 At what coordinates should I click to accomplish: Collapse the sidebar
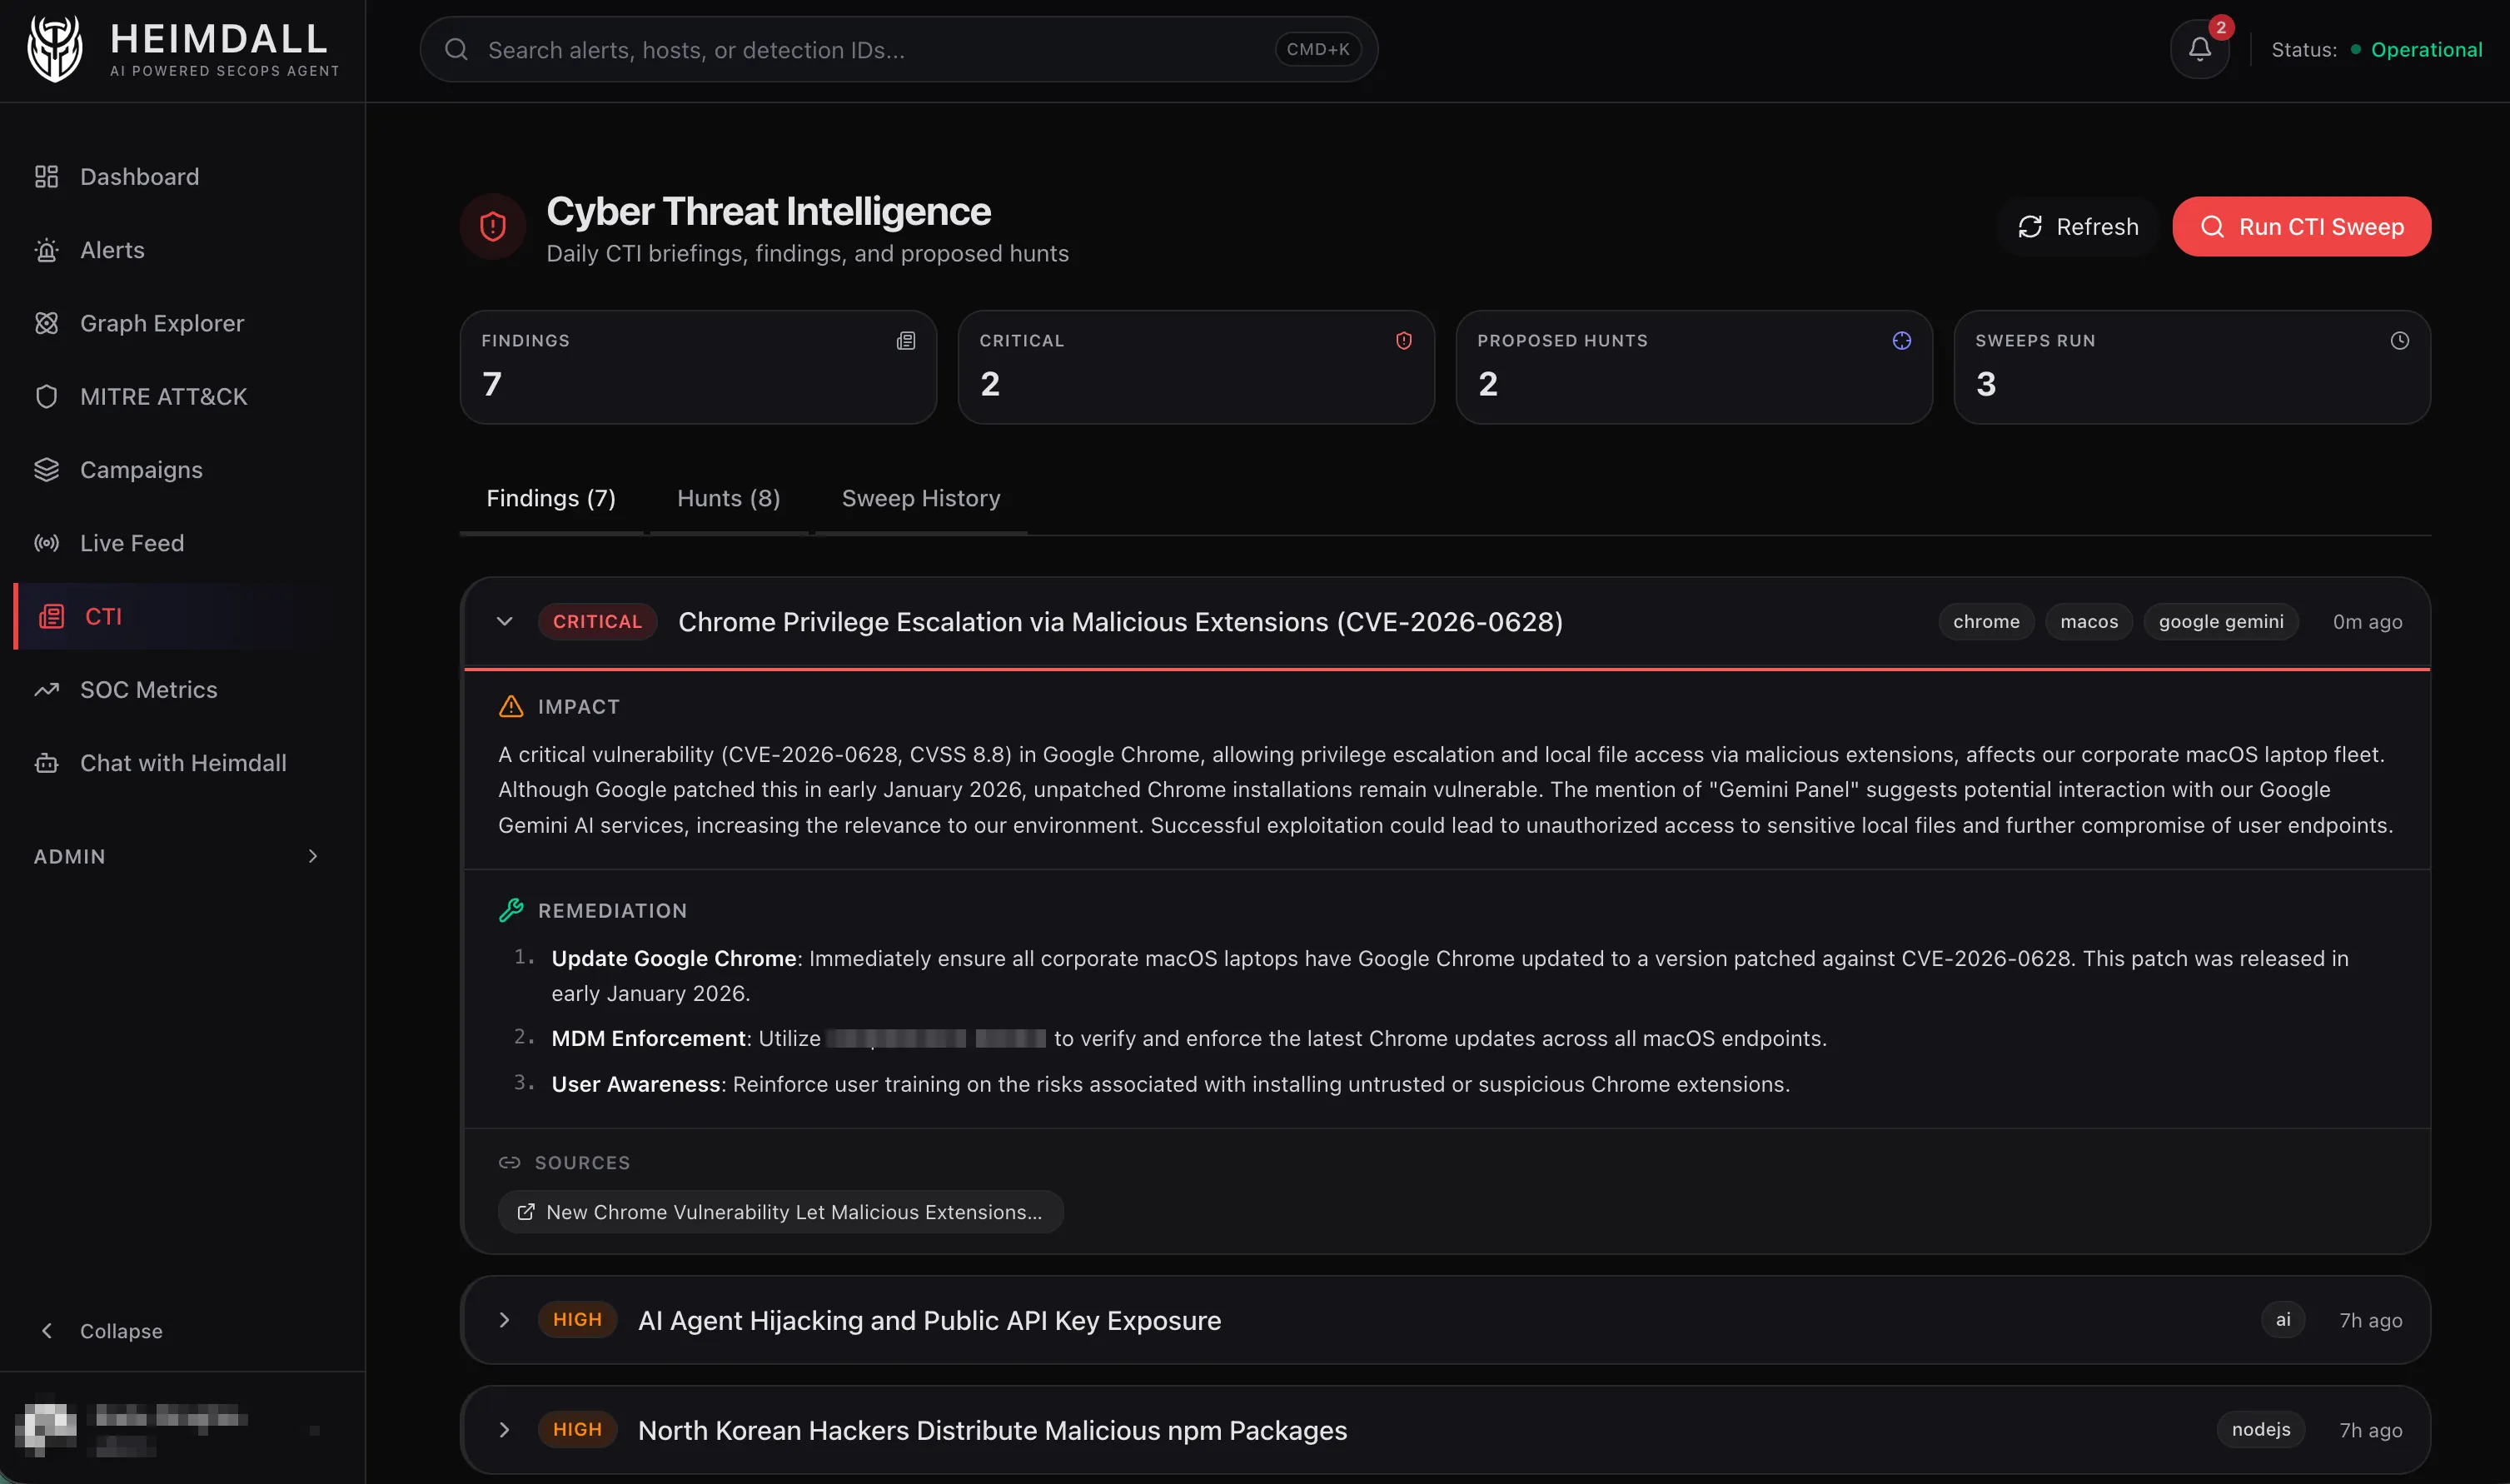tap(100, 1331)
